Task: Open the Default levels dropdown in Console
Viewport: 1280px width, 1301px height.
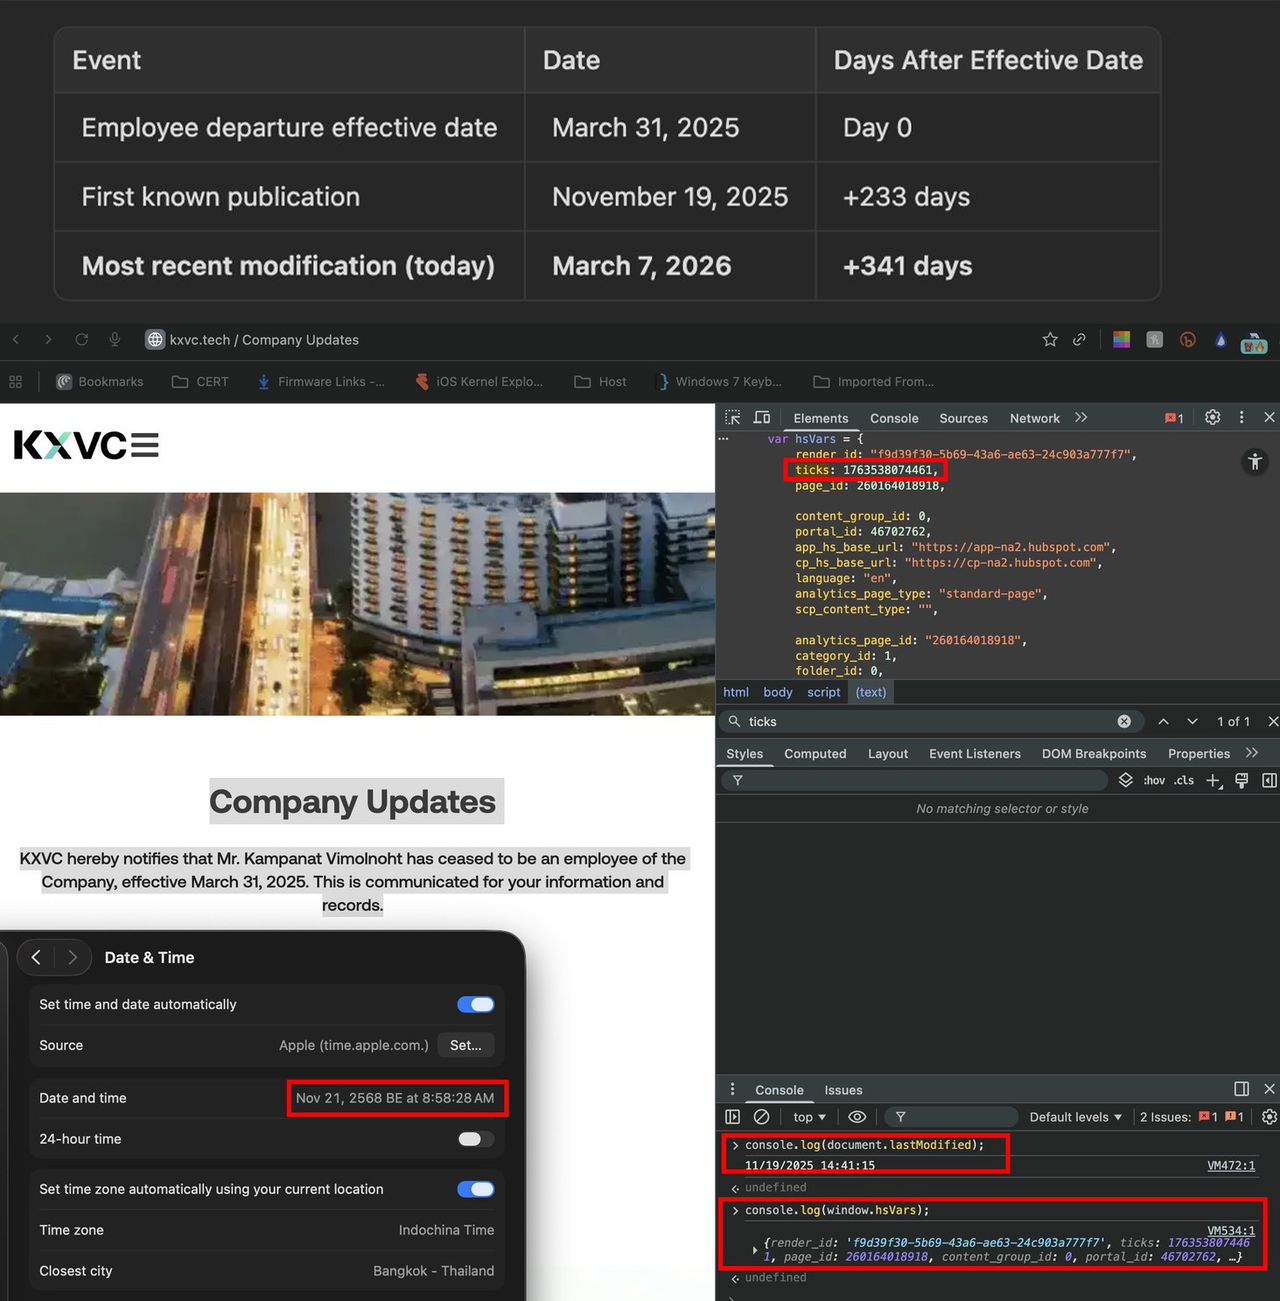Action: (x=1075, y=1117)
